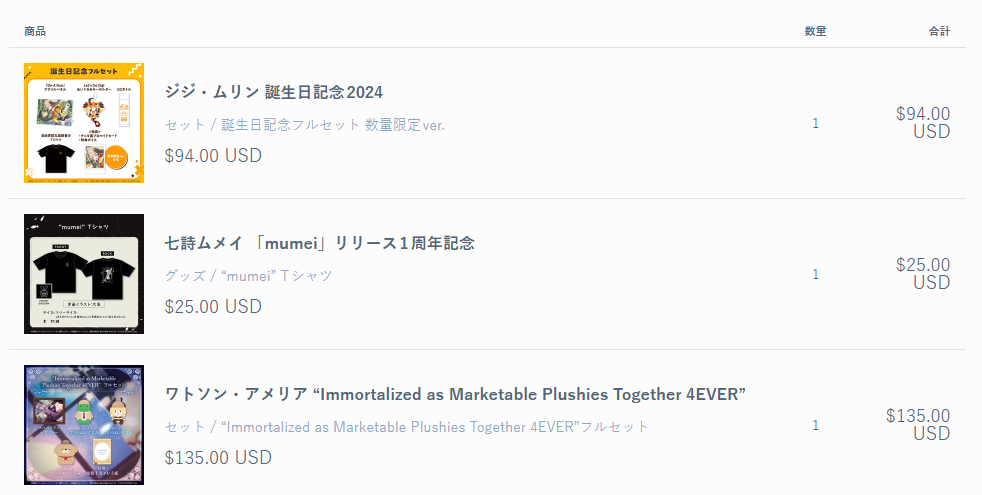
Task: Click the quantity value for the Gigi Murin set
Action: click(x=815, y=123)
